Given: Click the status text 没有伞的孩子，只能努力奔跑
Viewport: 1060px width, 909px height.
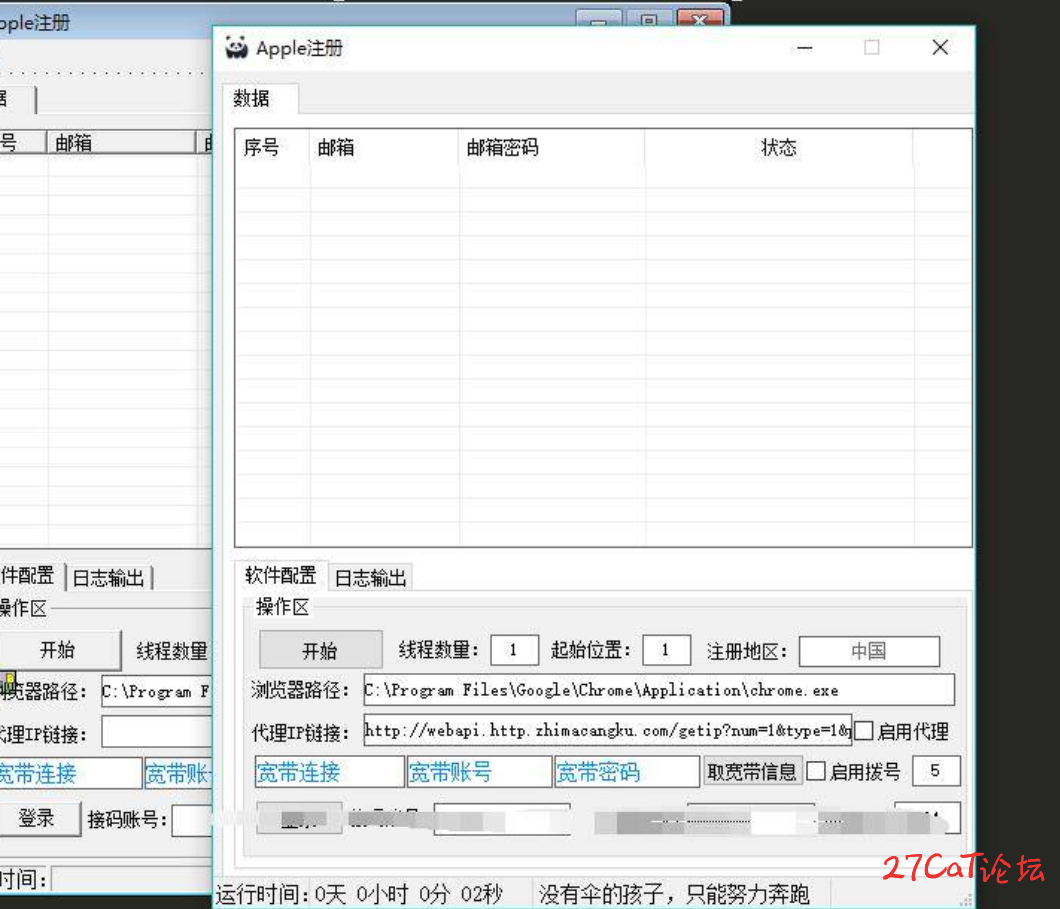Looking at the screenshot, I should [674, 894].
